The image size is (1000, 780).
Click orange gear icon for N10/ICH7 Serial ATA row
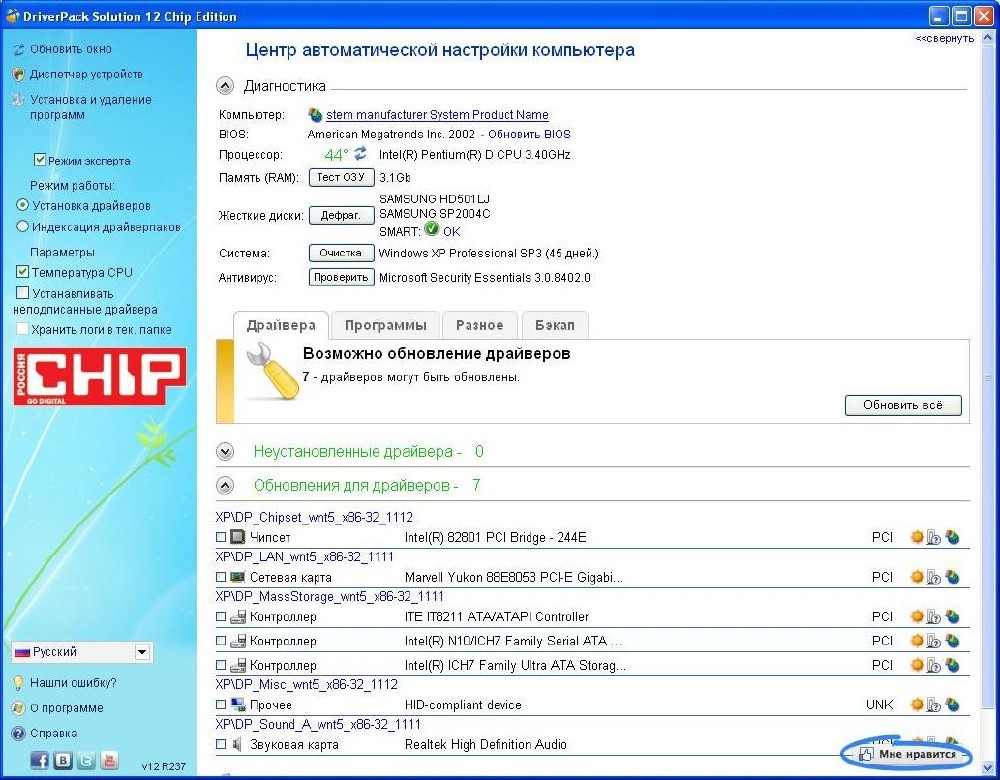[917, 641]
